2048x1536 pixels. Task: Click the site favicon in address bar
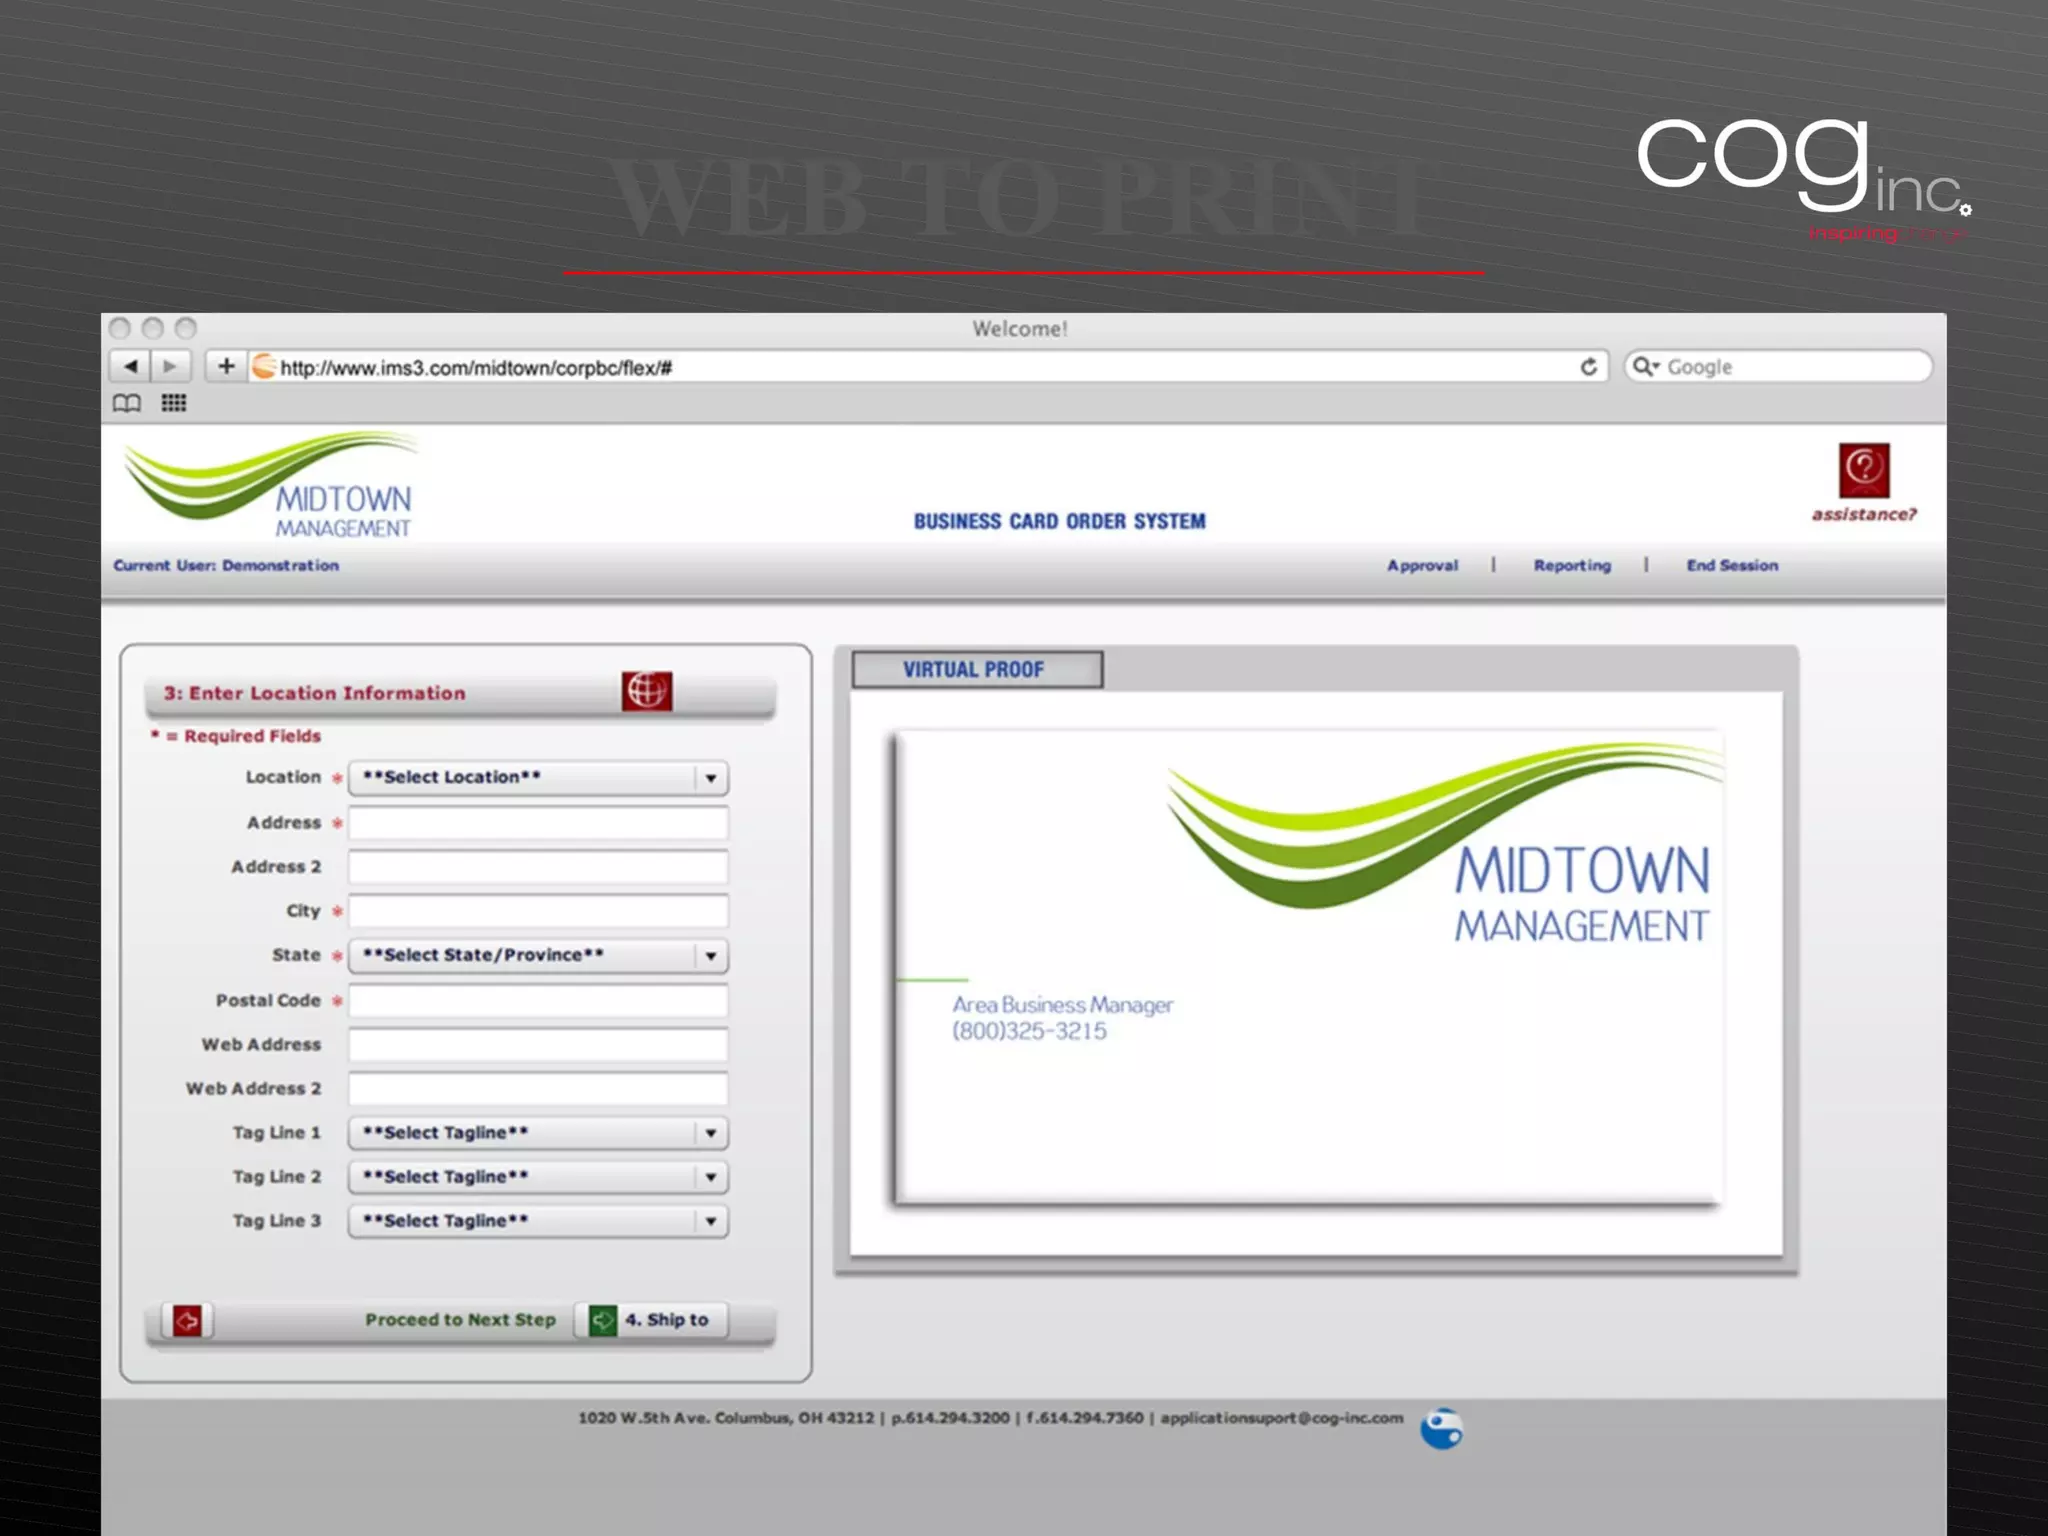264,367
